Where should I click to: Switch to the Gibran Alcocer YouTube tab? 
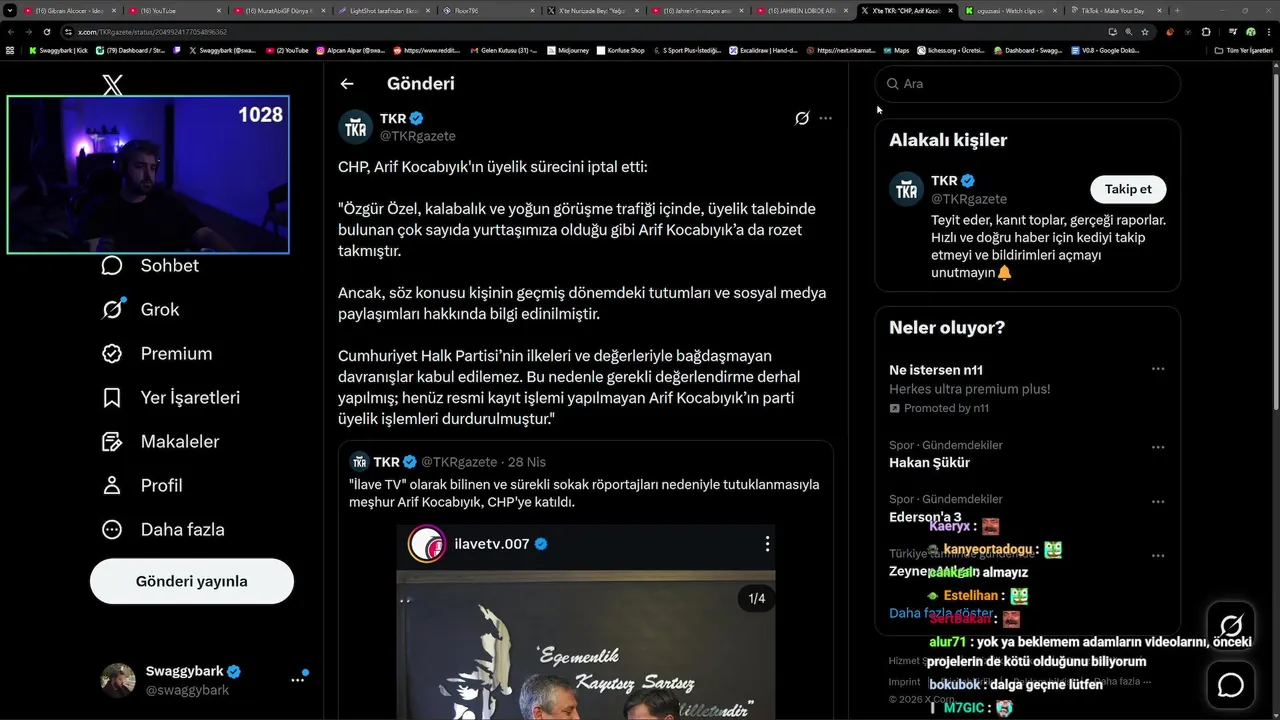click(68, 11)
